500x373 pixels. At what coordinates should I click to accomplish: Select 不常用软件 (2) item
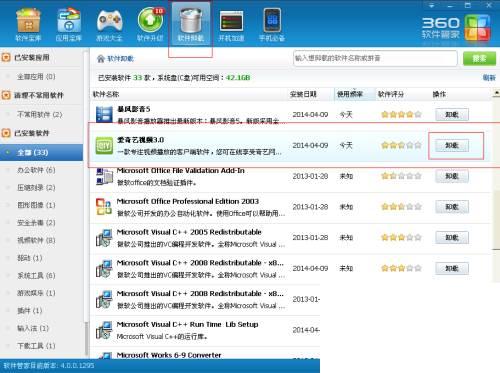[x=40, y=114]
